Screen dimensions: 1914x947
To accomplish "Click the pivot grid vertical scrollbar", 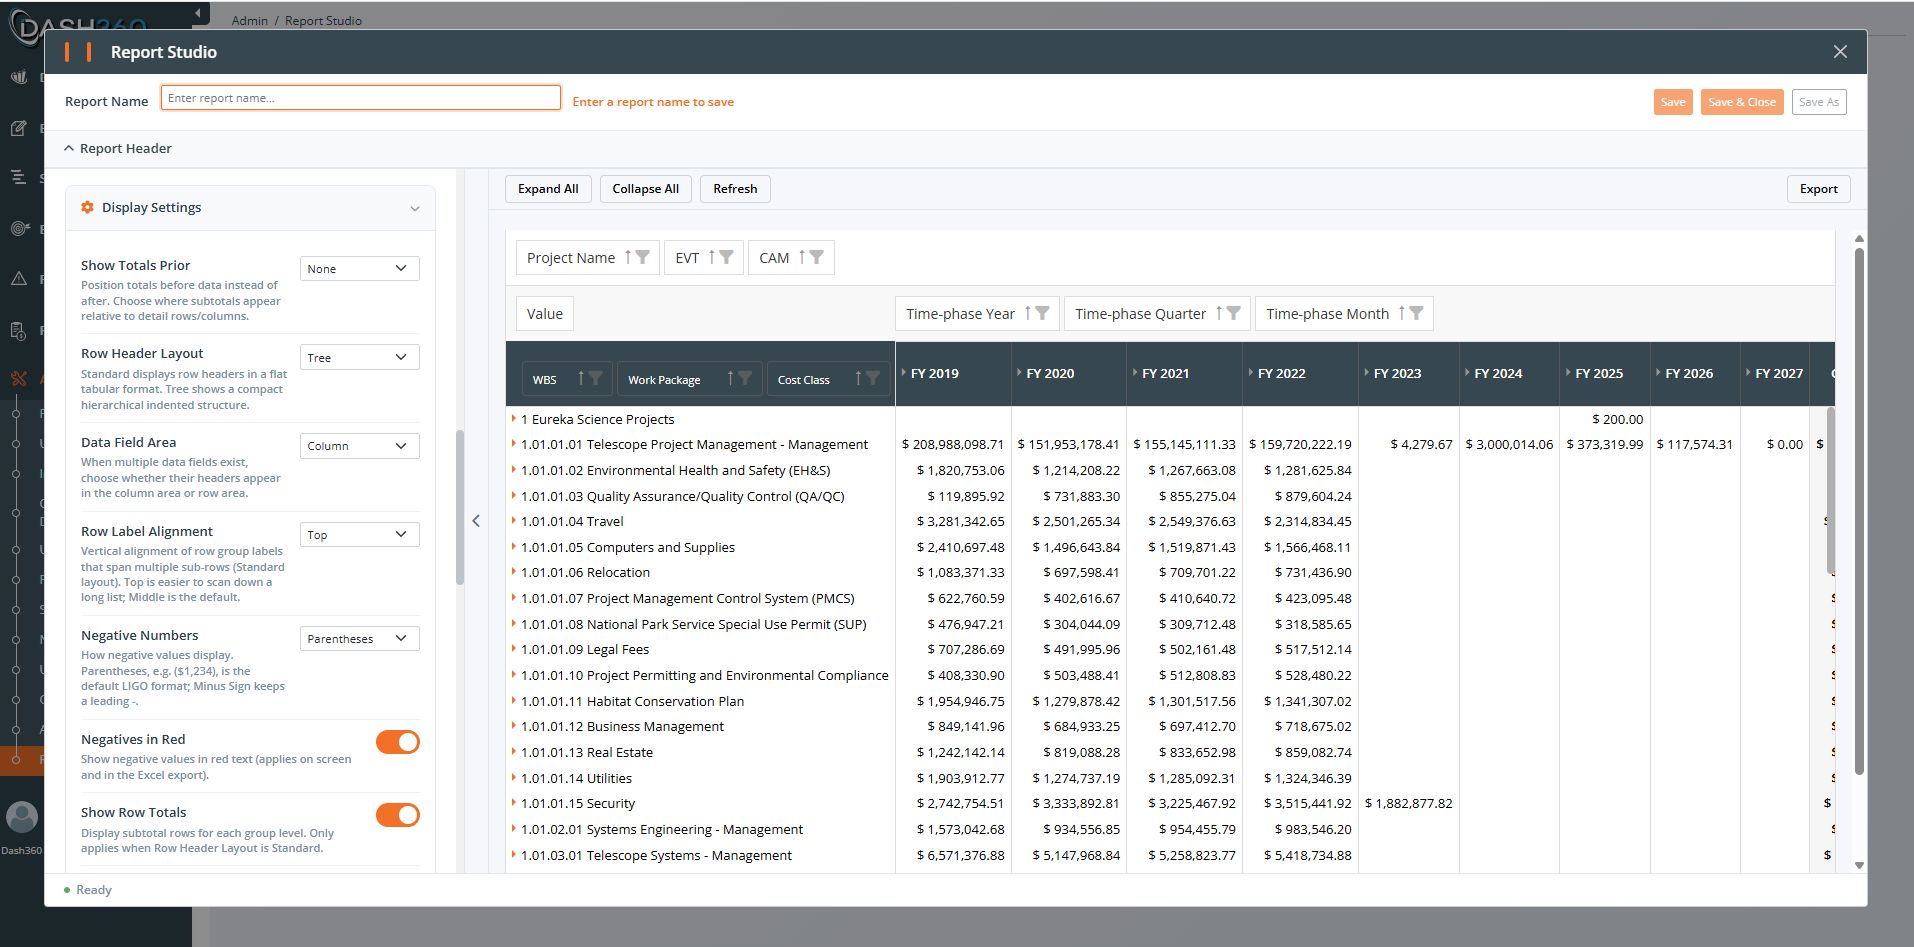I will point(1830,490).
